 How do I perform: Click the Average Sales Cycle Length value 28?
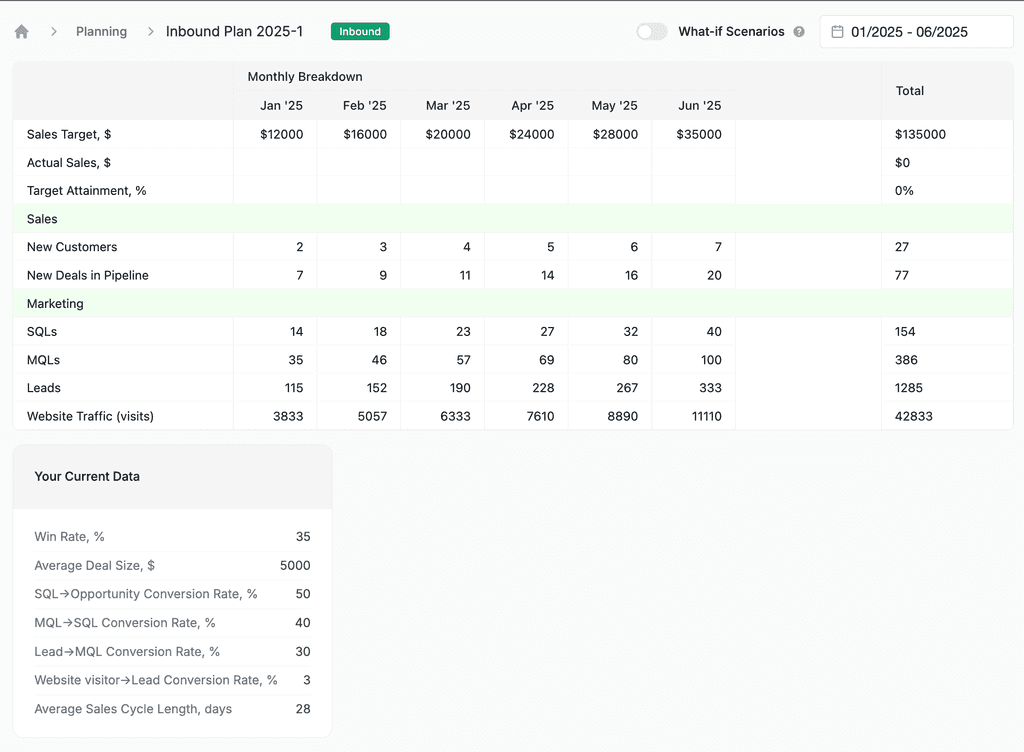pos(303,708)
